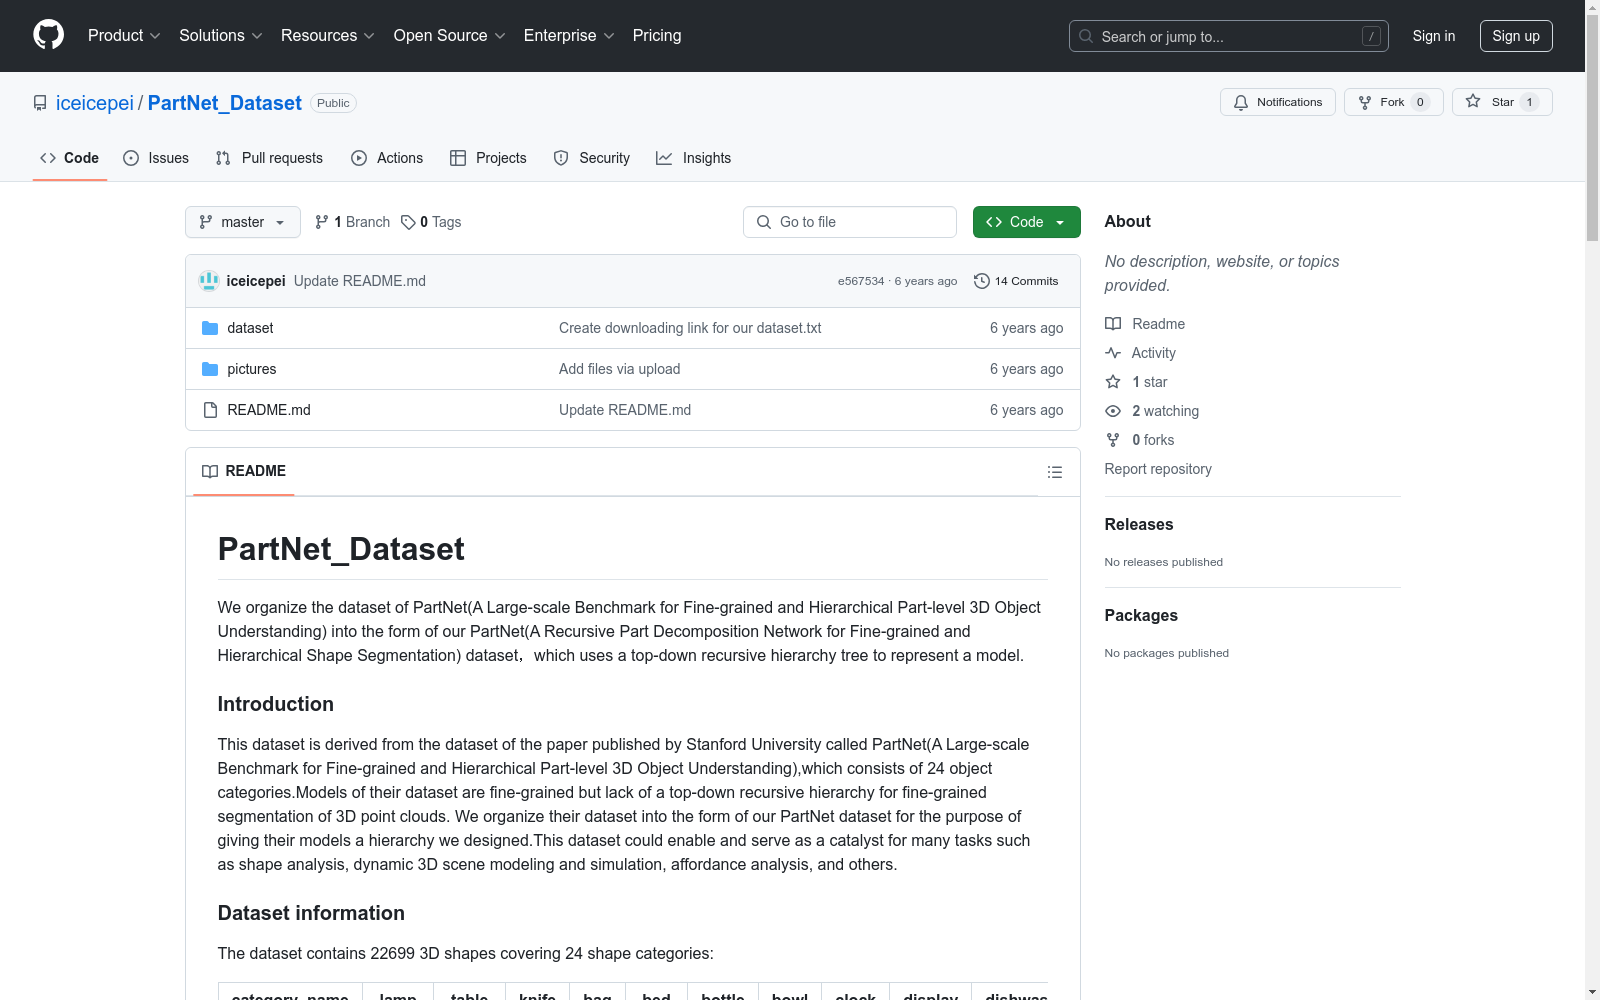This screenshot has width=1600, height=1000.
Task: Click the fork icon beside 0 forks
Action: 1113,440
